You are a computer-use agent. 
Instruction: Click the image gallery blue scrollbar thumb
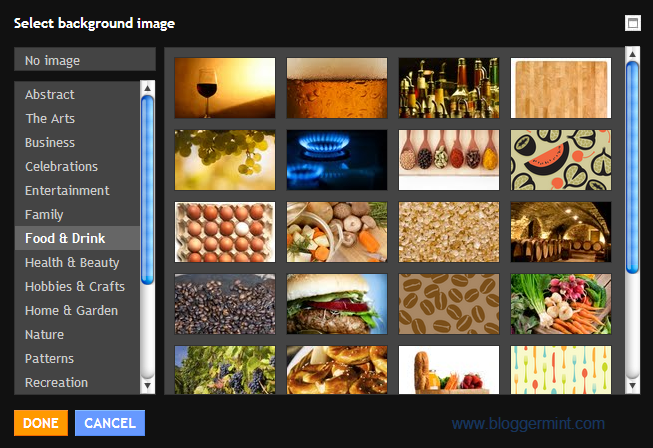pyautogui.click(x=633, y=167)
